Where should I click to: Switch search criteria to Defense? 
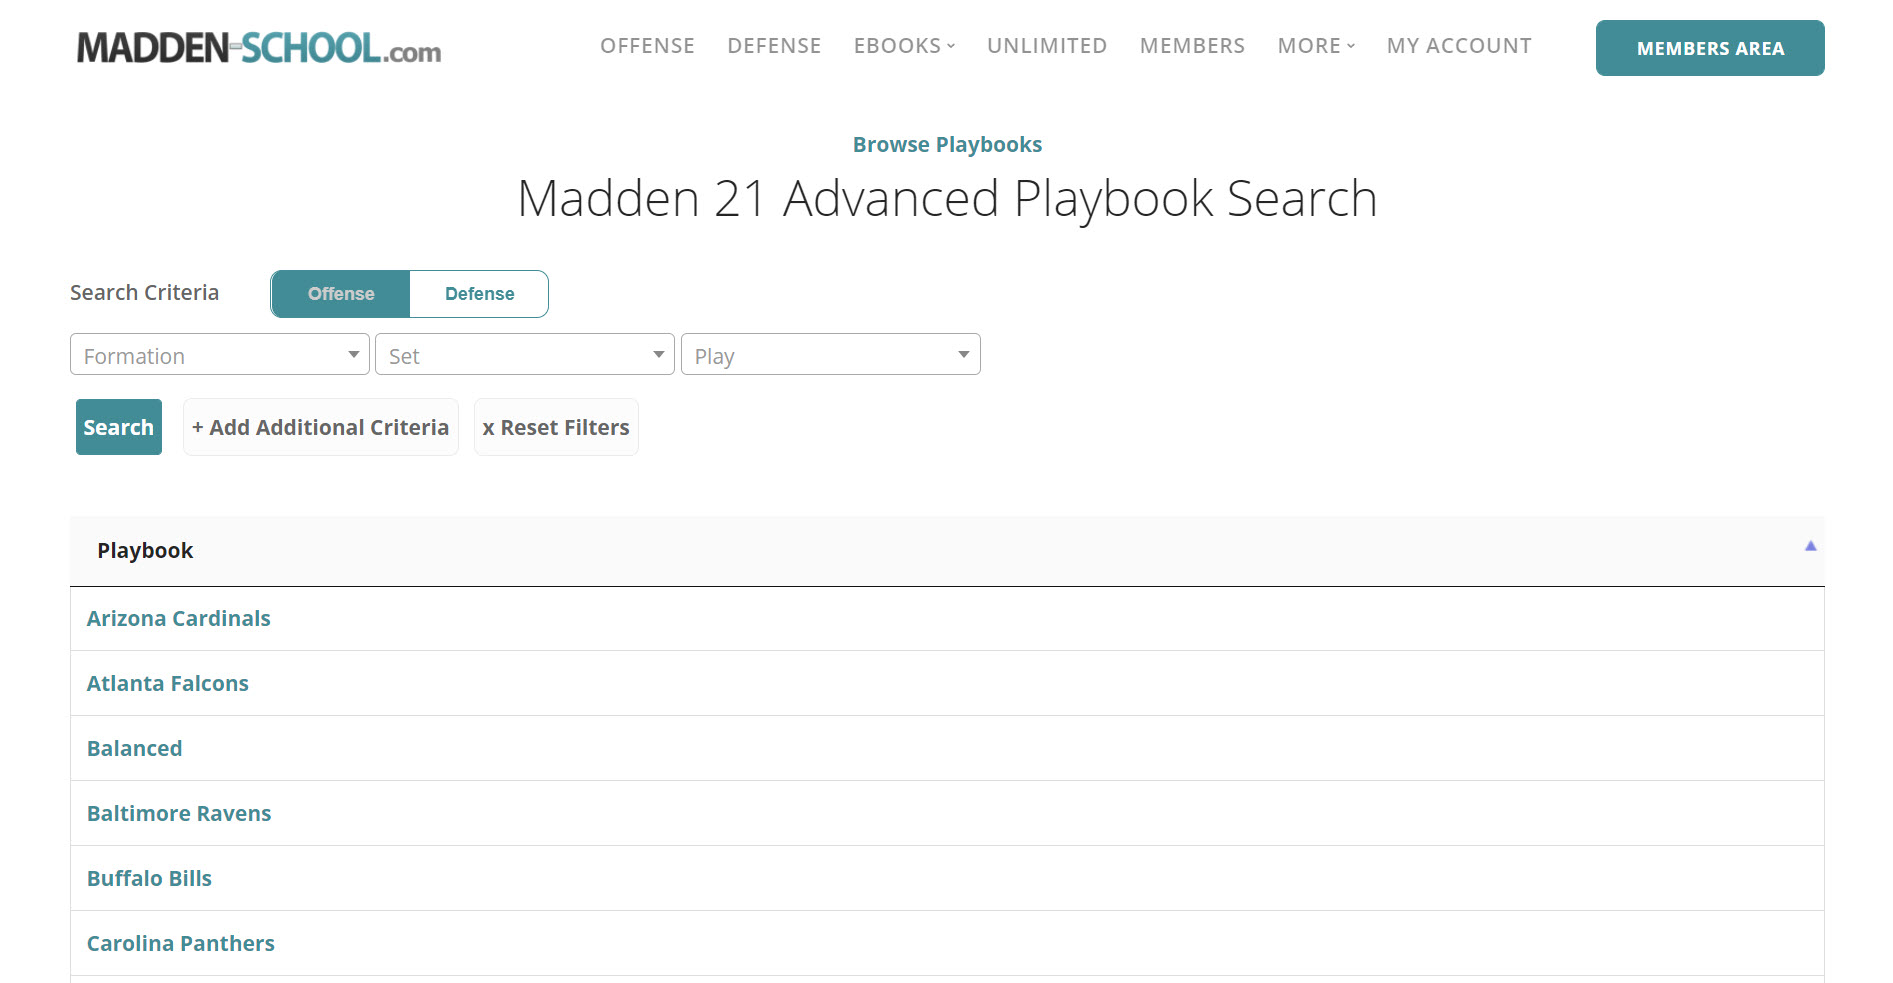coord(479,294)
